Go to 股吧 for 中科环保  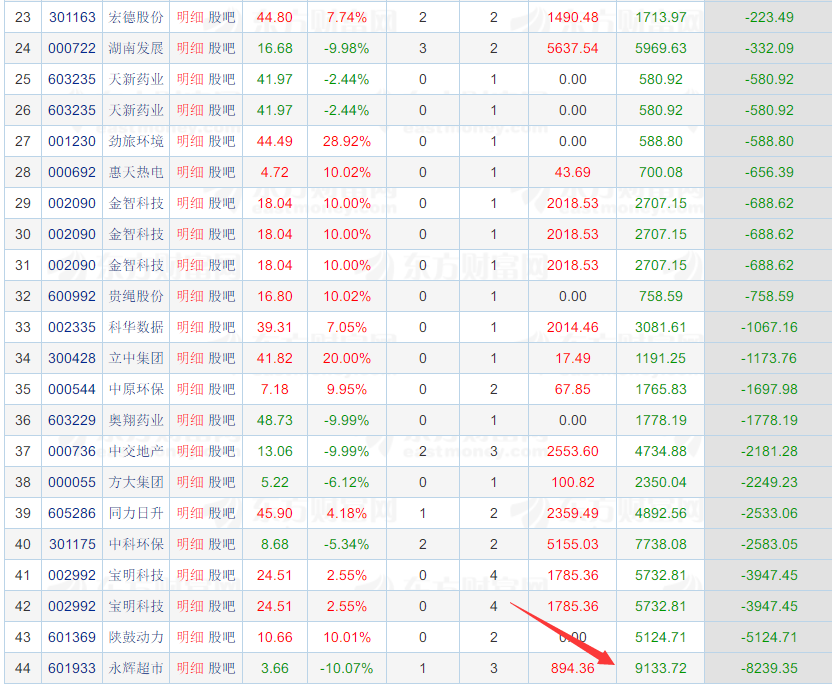(x=222, y=544)
